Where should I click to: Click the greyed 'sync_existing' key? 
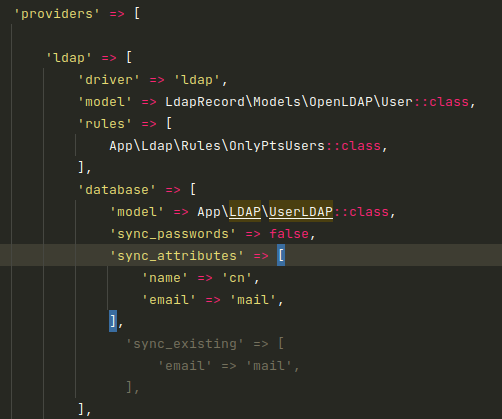185,344
